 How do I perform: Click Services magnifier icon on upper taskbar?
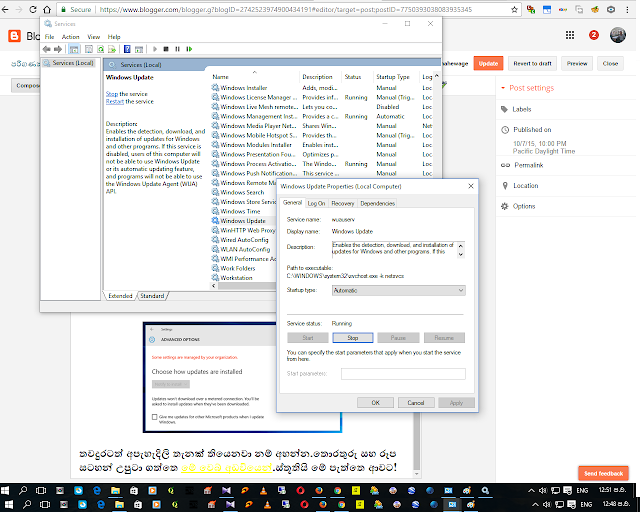[x=485, y=490]
